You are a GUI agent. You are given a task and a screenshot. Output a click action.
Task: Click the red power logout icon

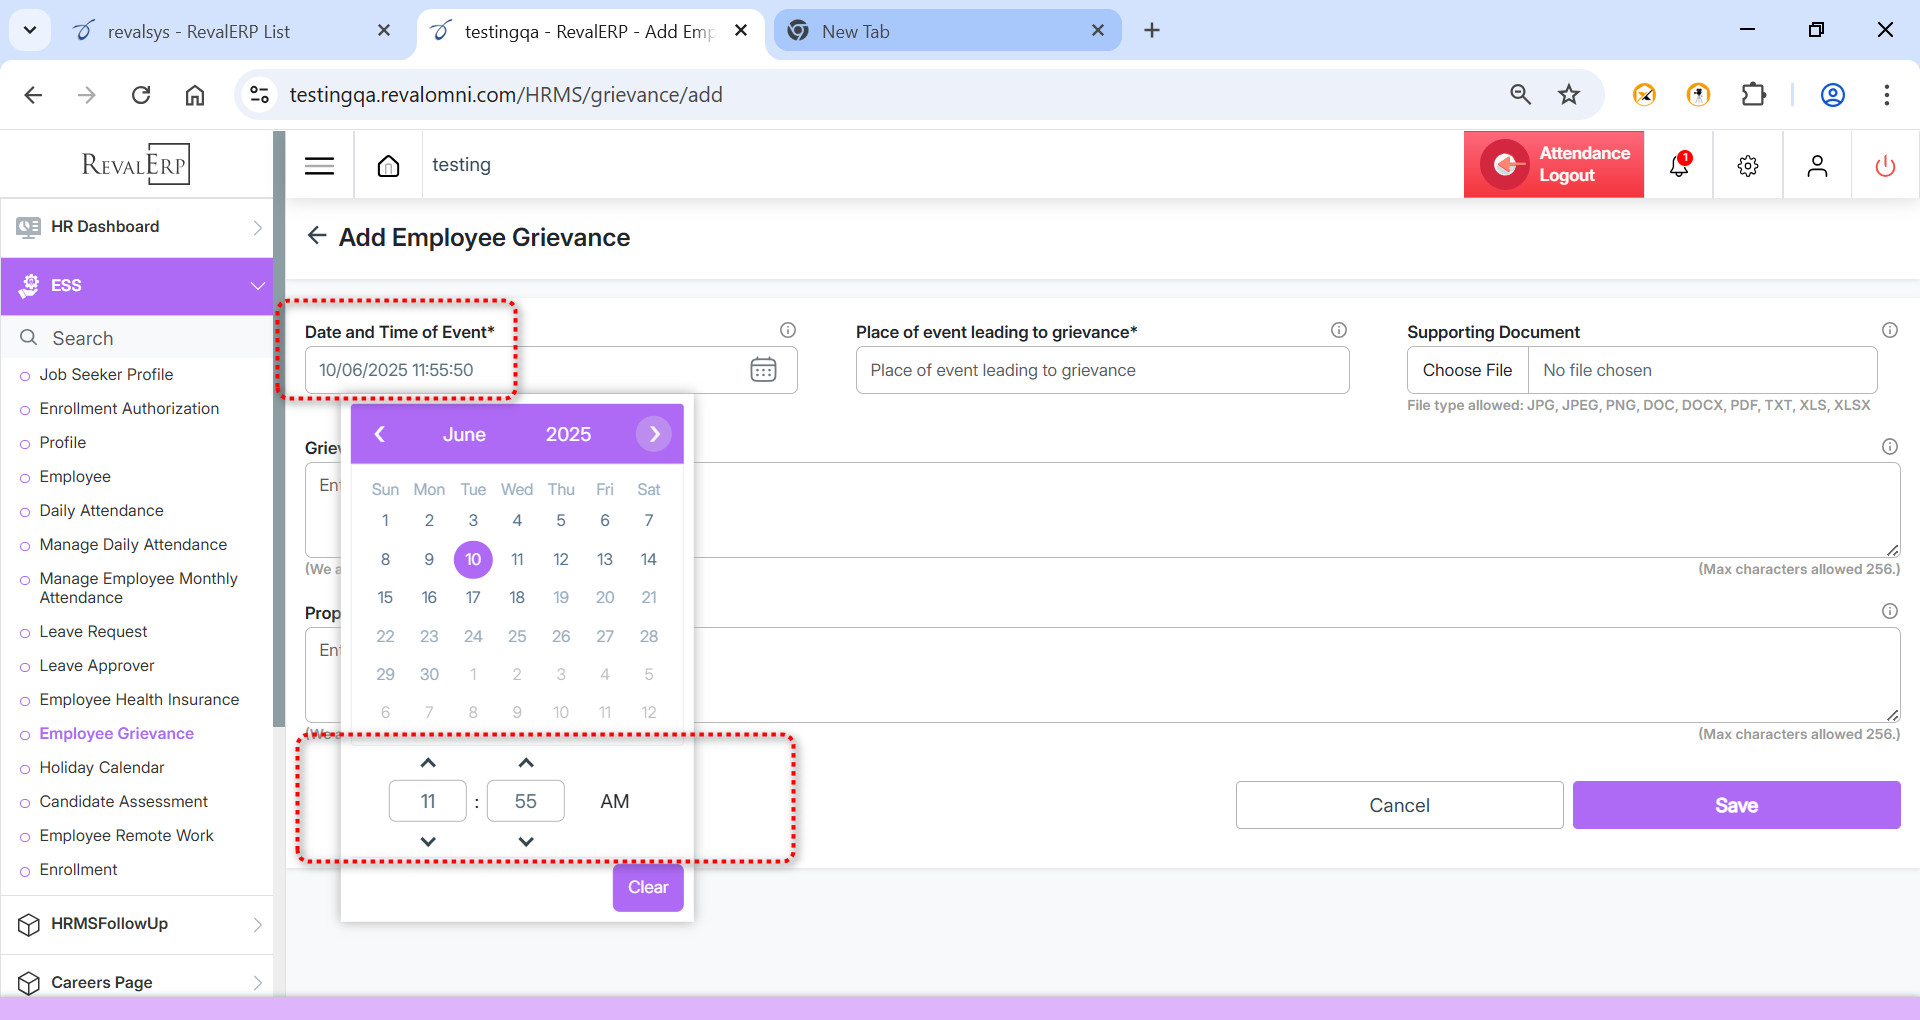coord(1885,166)
